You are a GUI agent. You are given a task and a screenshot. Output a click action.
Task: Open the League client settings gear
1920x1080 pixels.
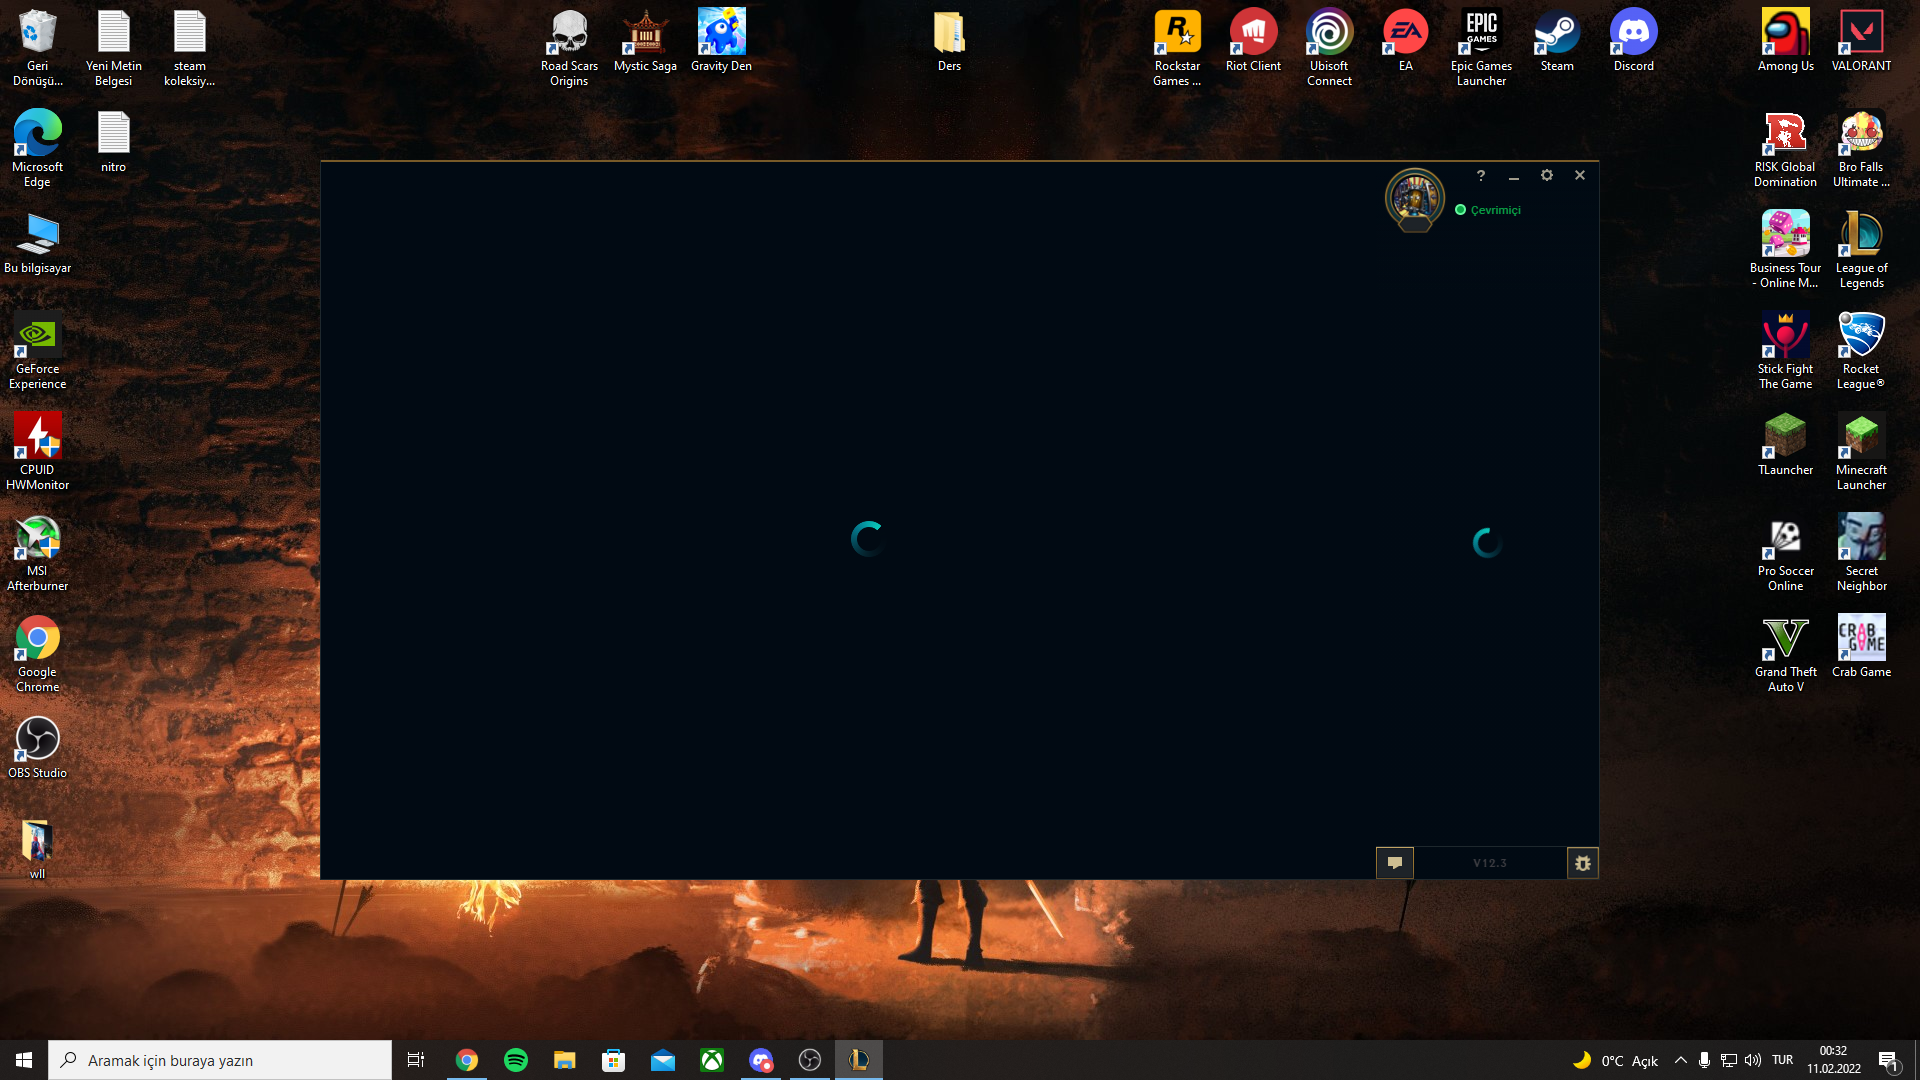(1547, 175)
